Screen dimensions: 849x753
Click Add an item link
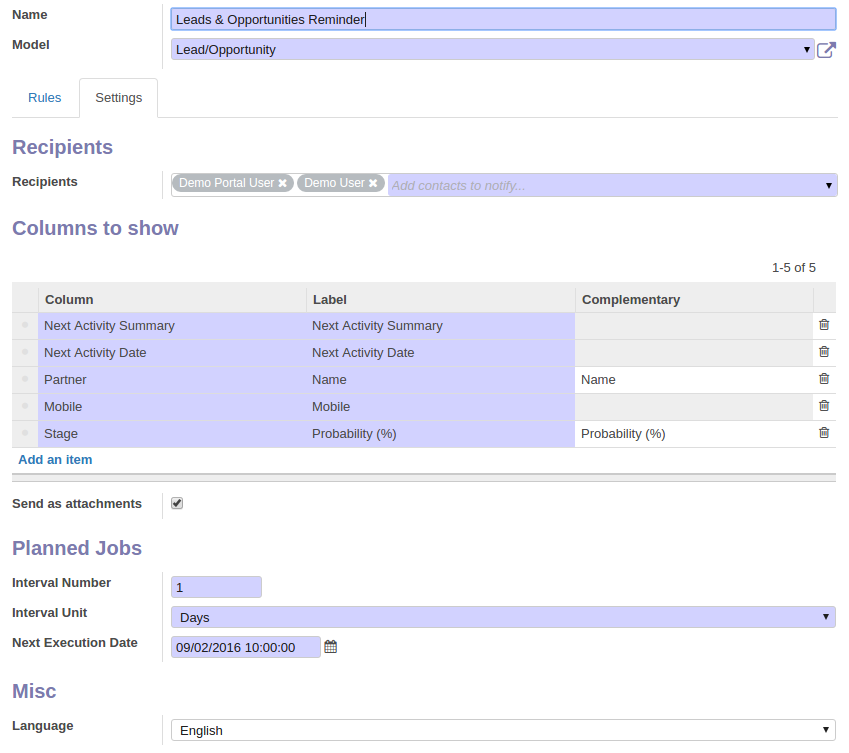55,460
